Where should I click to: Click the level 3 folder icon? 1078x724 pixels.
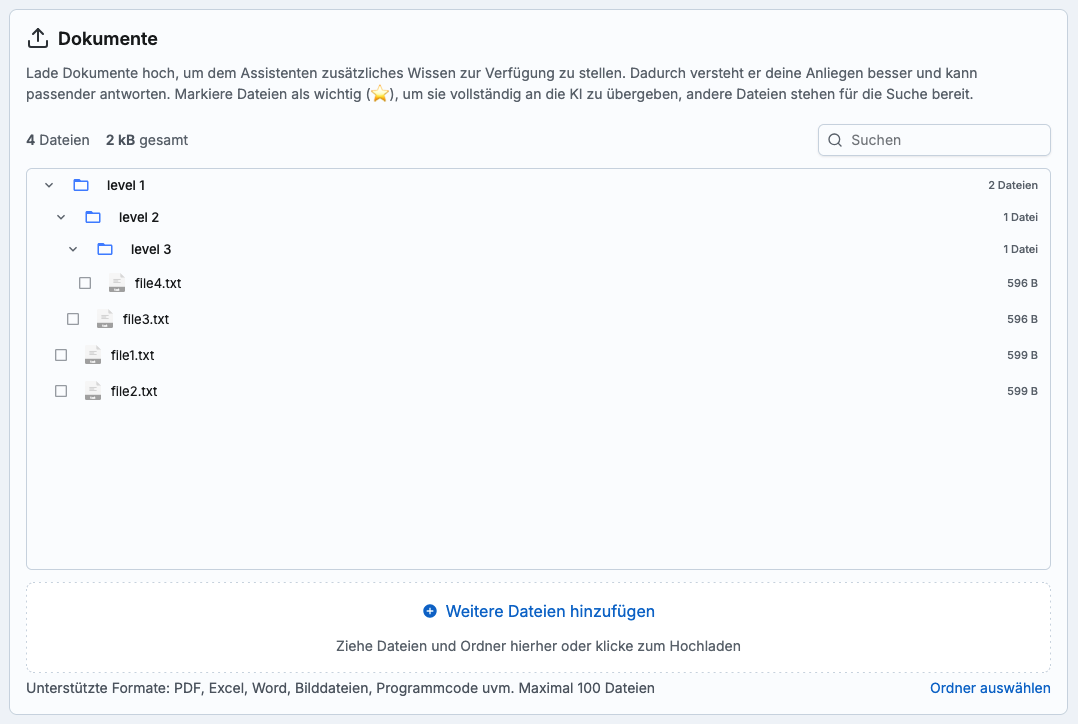click(105, 249)
